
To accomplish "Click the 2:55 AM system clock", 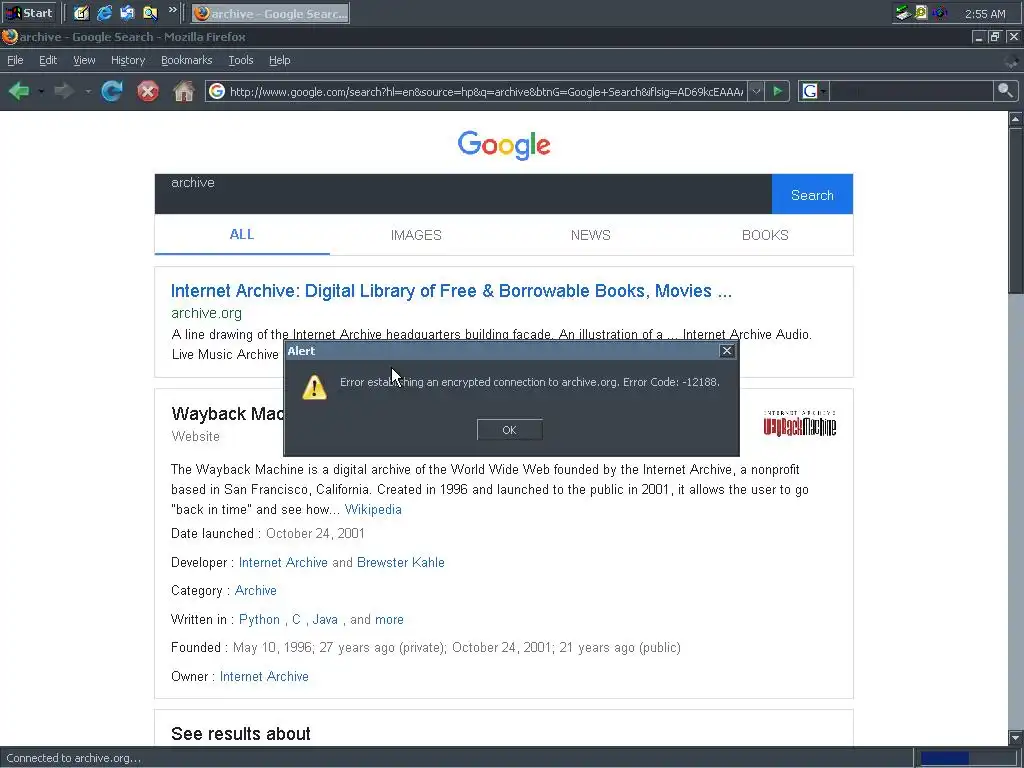I will [985, 13].
